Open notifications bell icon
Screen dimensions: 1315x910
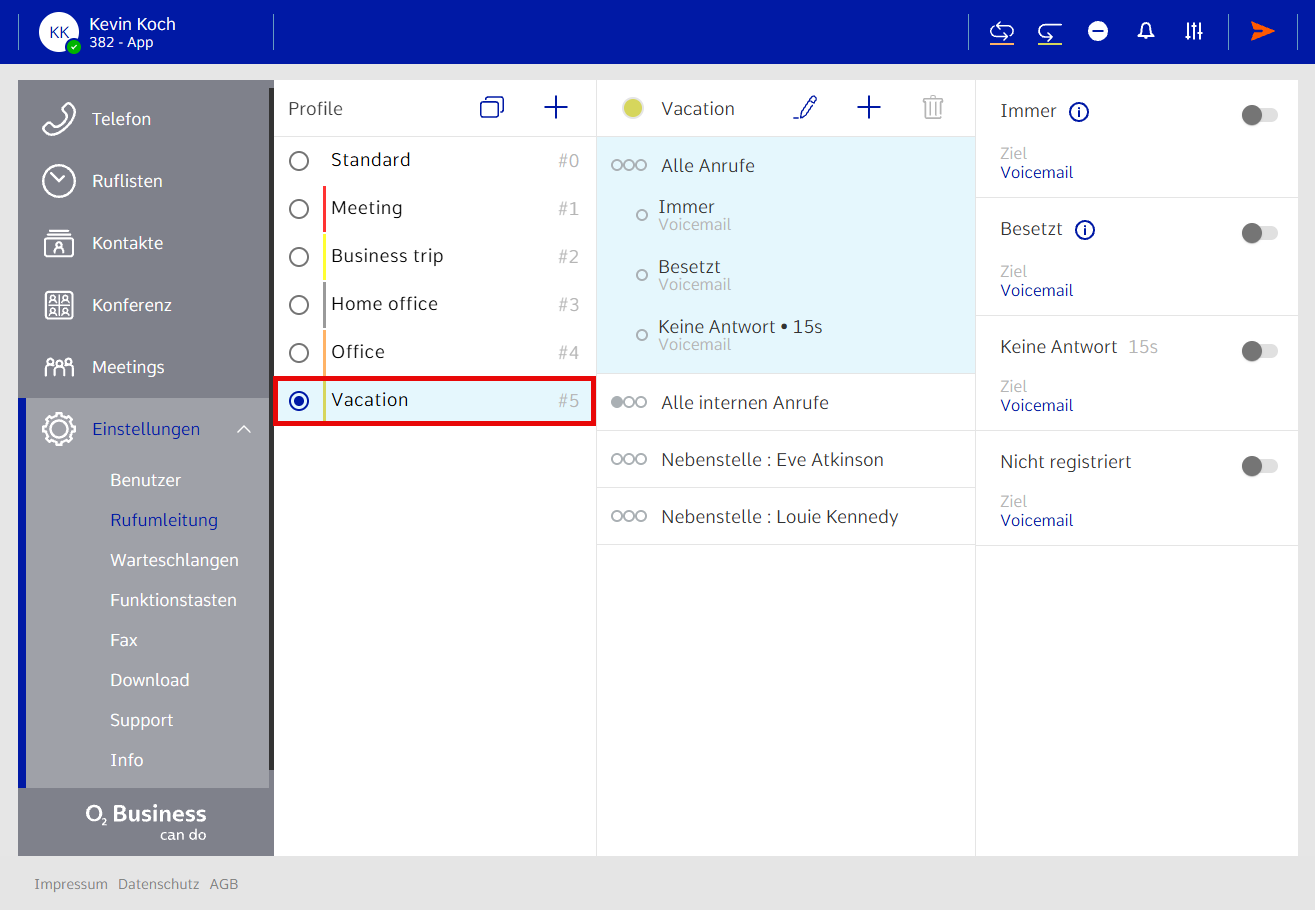click(x=1146, y=31)
